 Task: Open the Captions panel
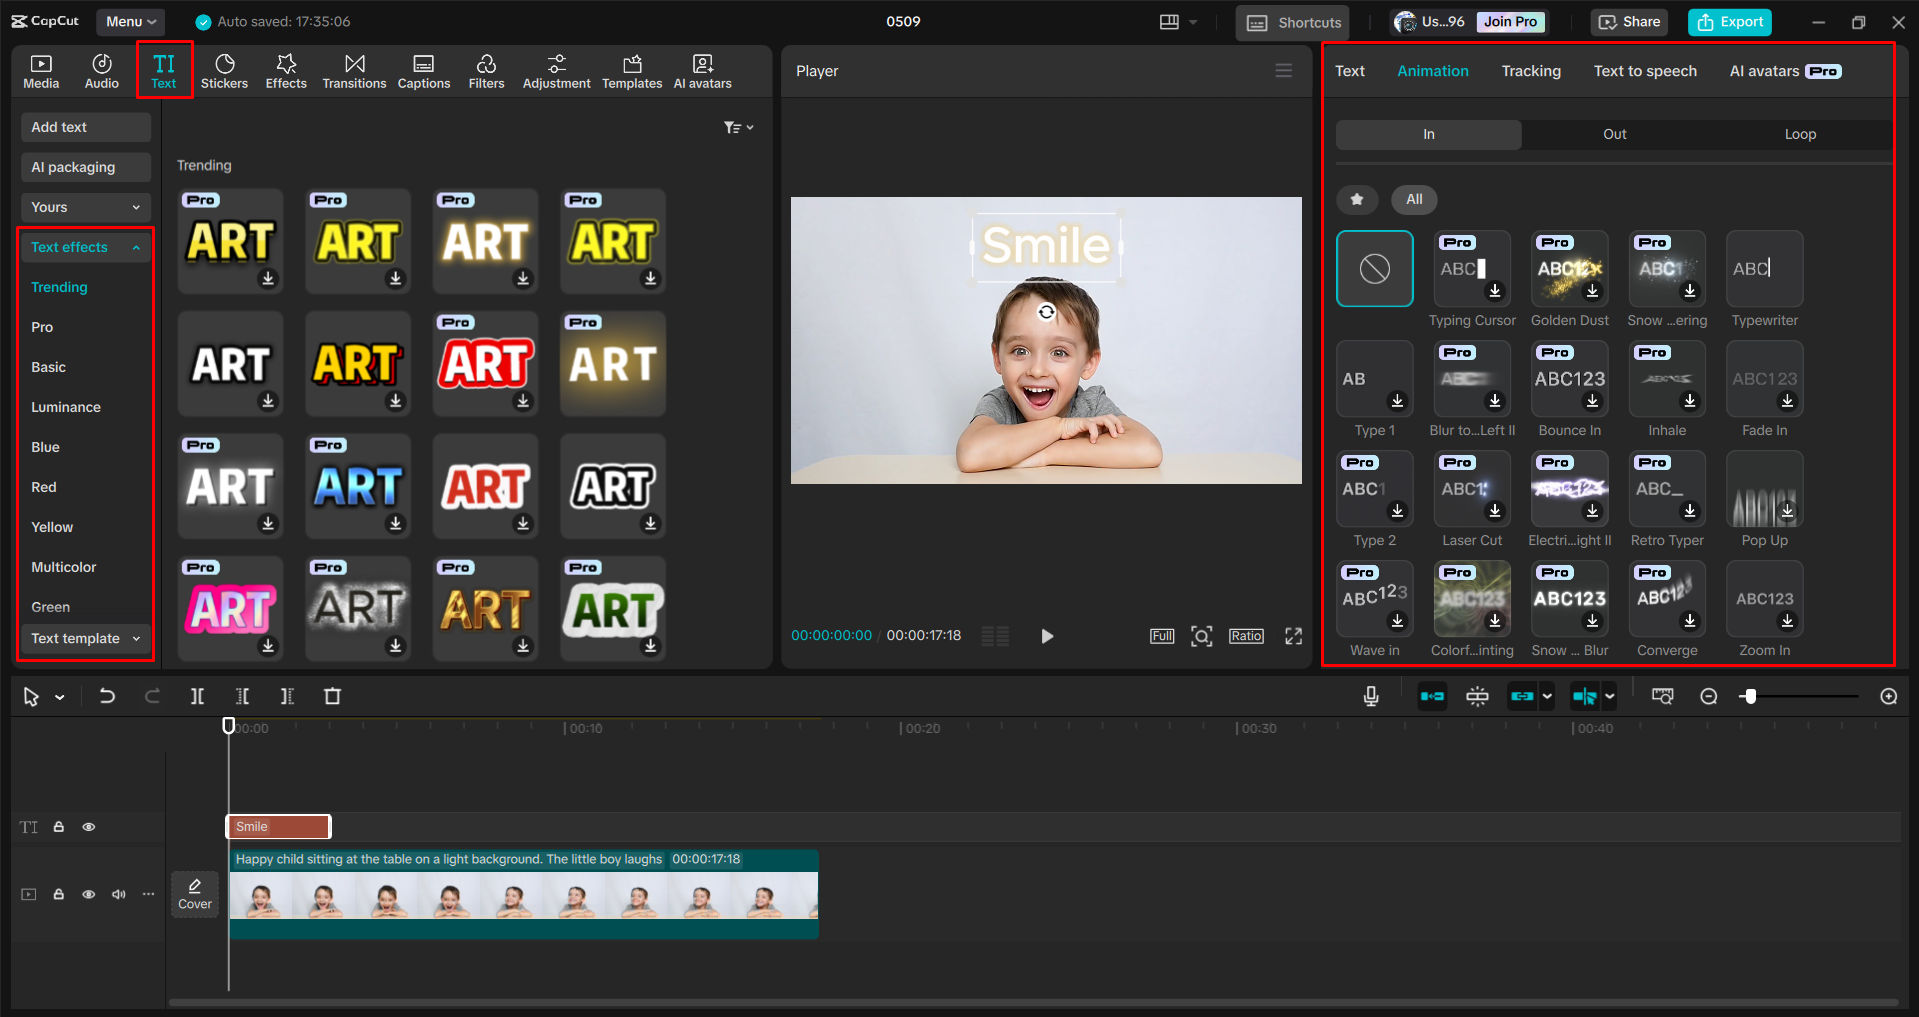coord(423,70)
